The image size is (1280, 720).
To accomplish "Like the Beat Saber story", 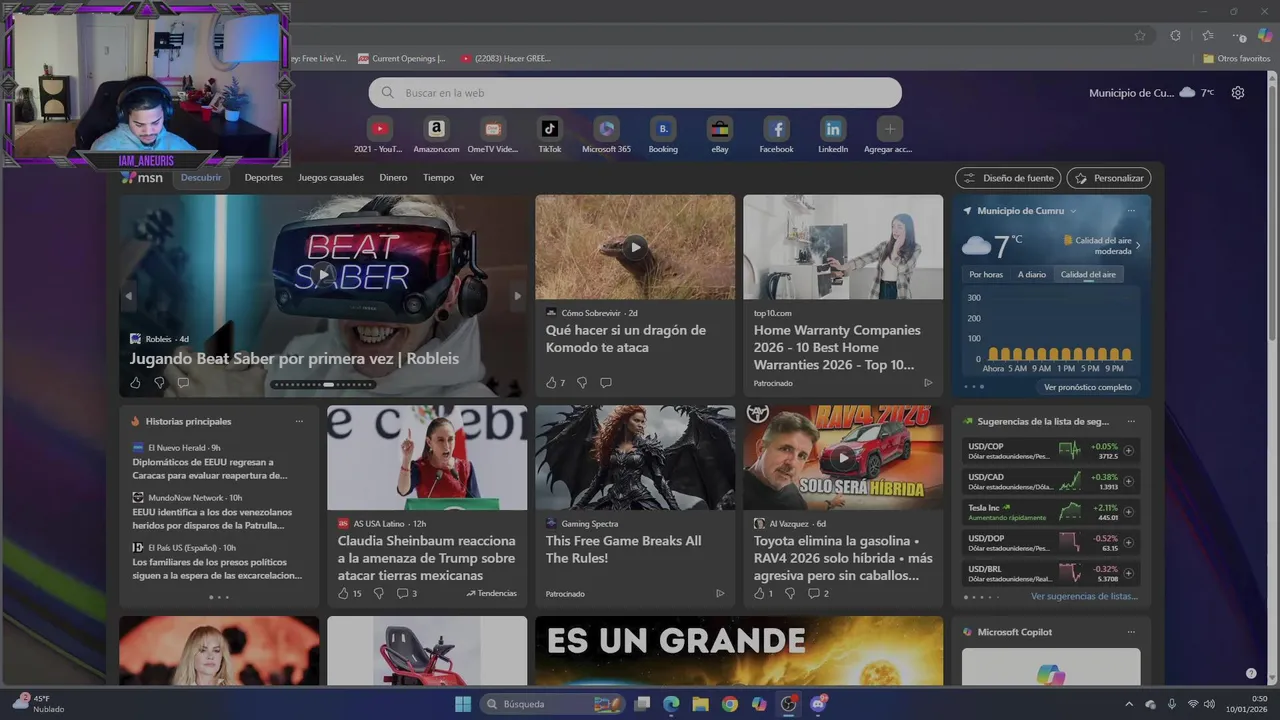I will (136, 383).
